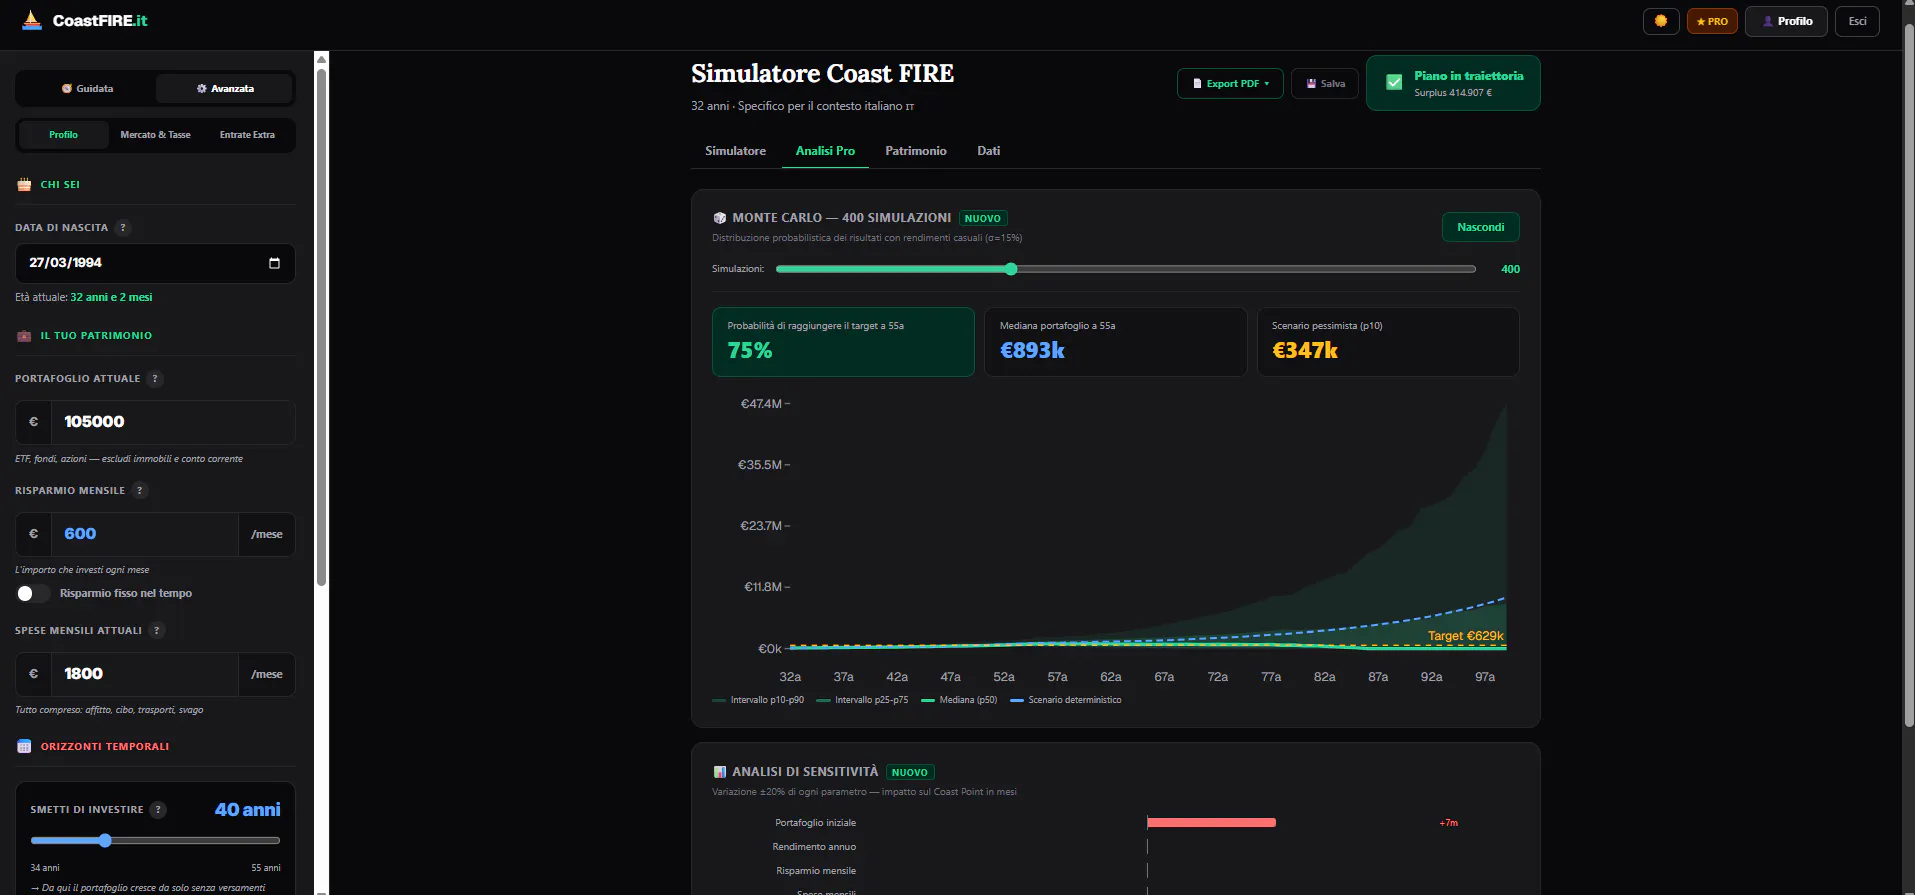Show help for Risparmio mensile
Viewport: 1915px width, 895px height.
coord(140,491)
